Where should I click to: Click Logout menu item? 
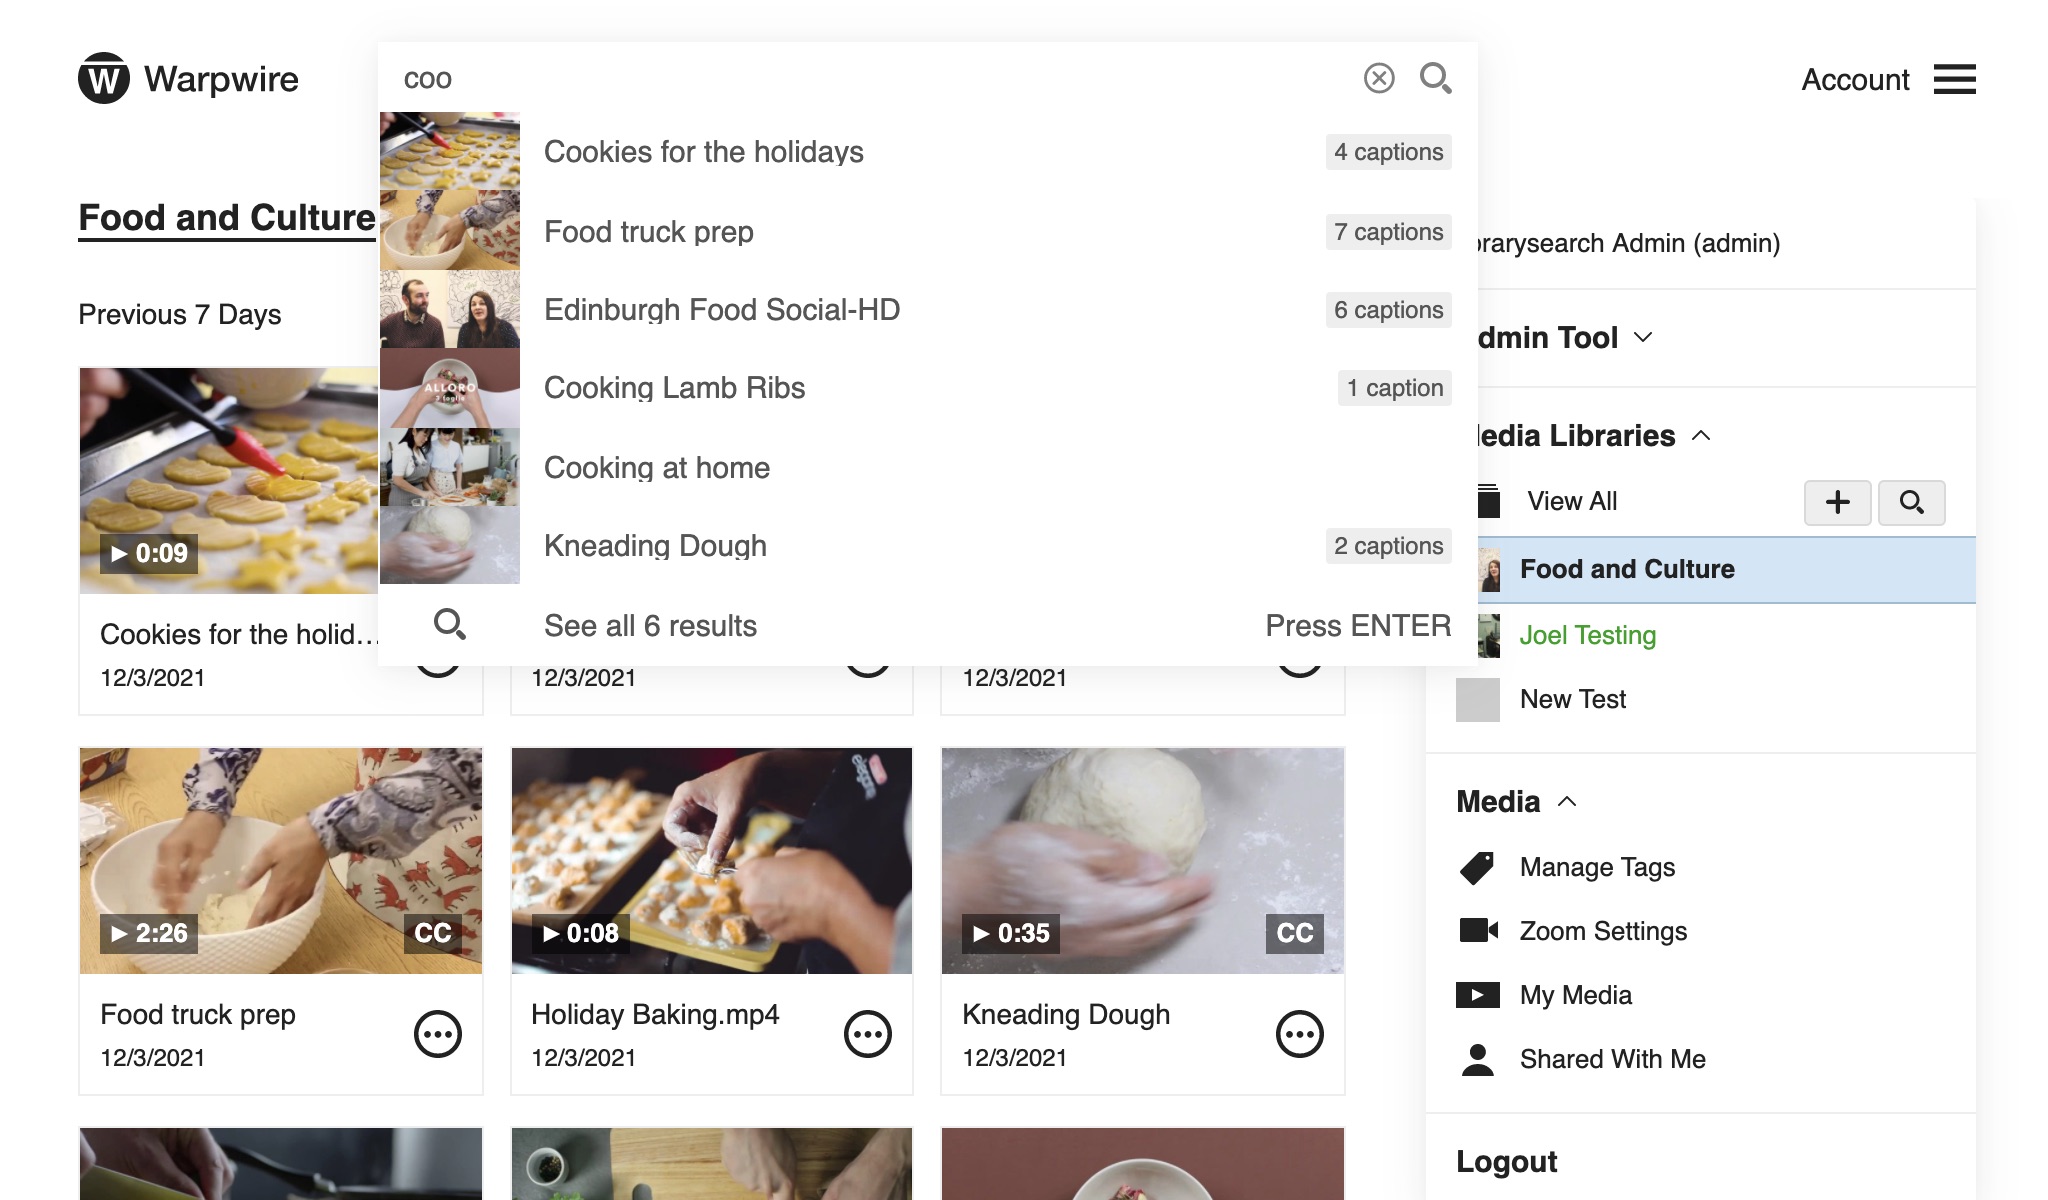pyautogui.click(x=1507, y=1159)
